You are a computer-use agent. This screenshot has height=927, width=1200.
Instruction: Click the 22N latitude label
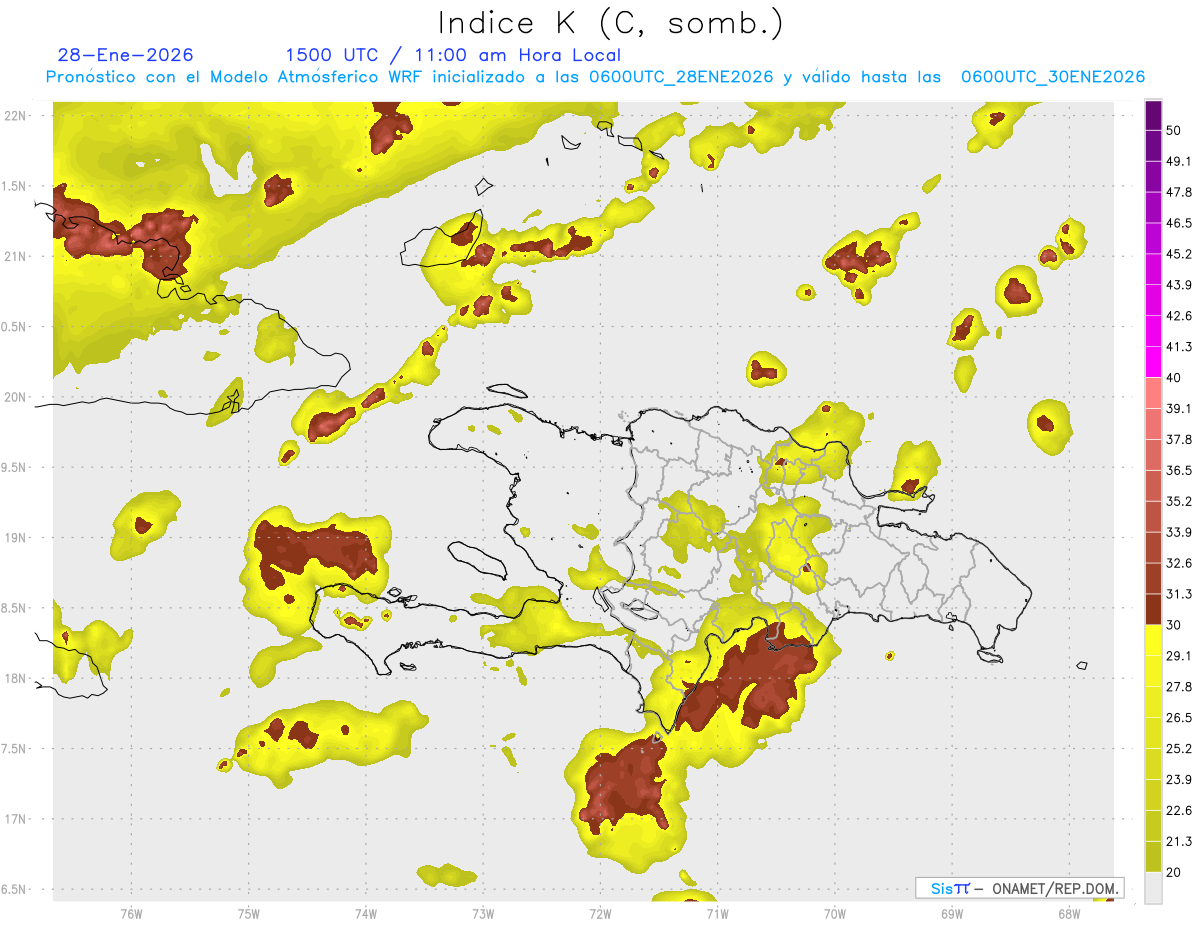[x=14, y=116]
